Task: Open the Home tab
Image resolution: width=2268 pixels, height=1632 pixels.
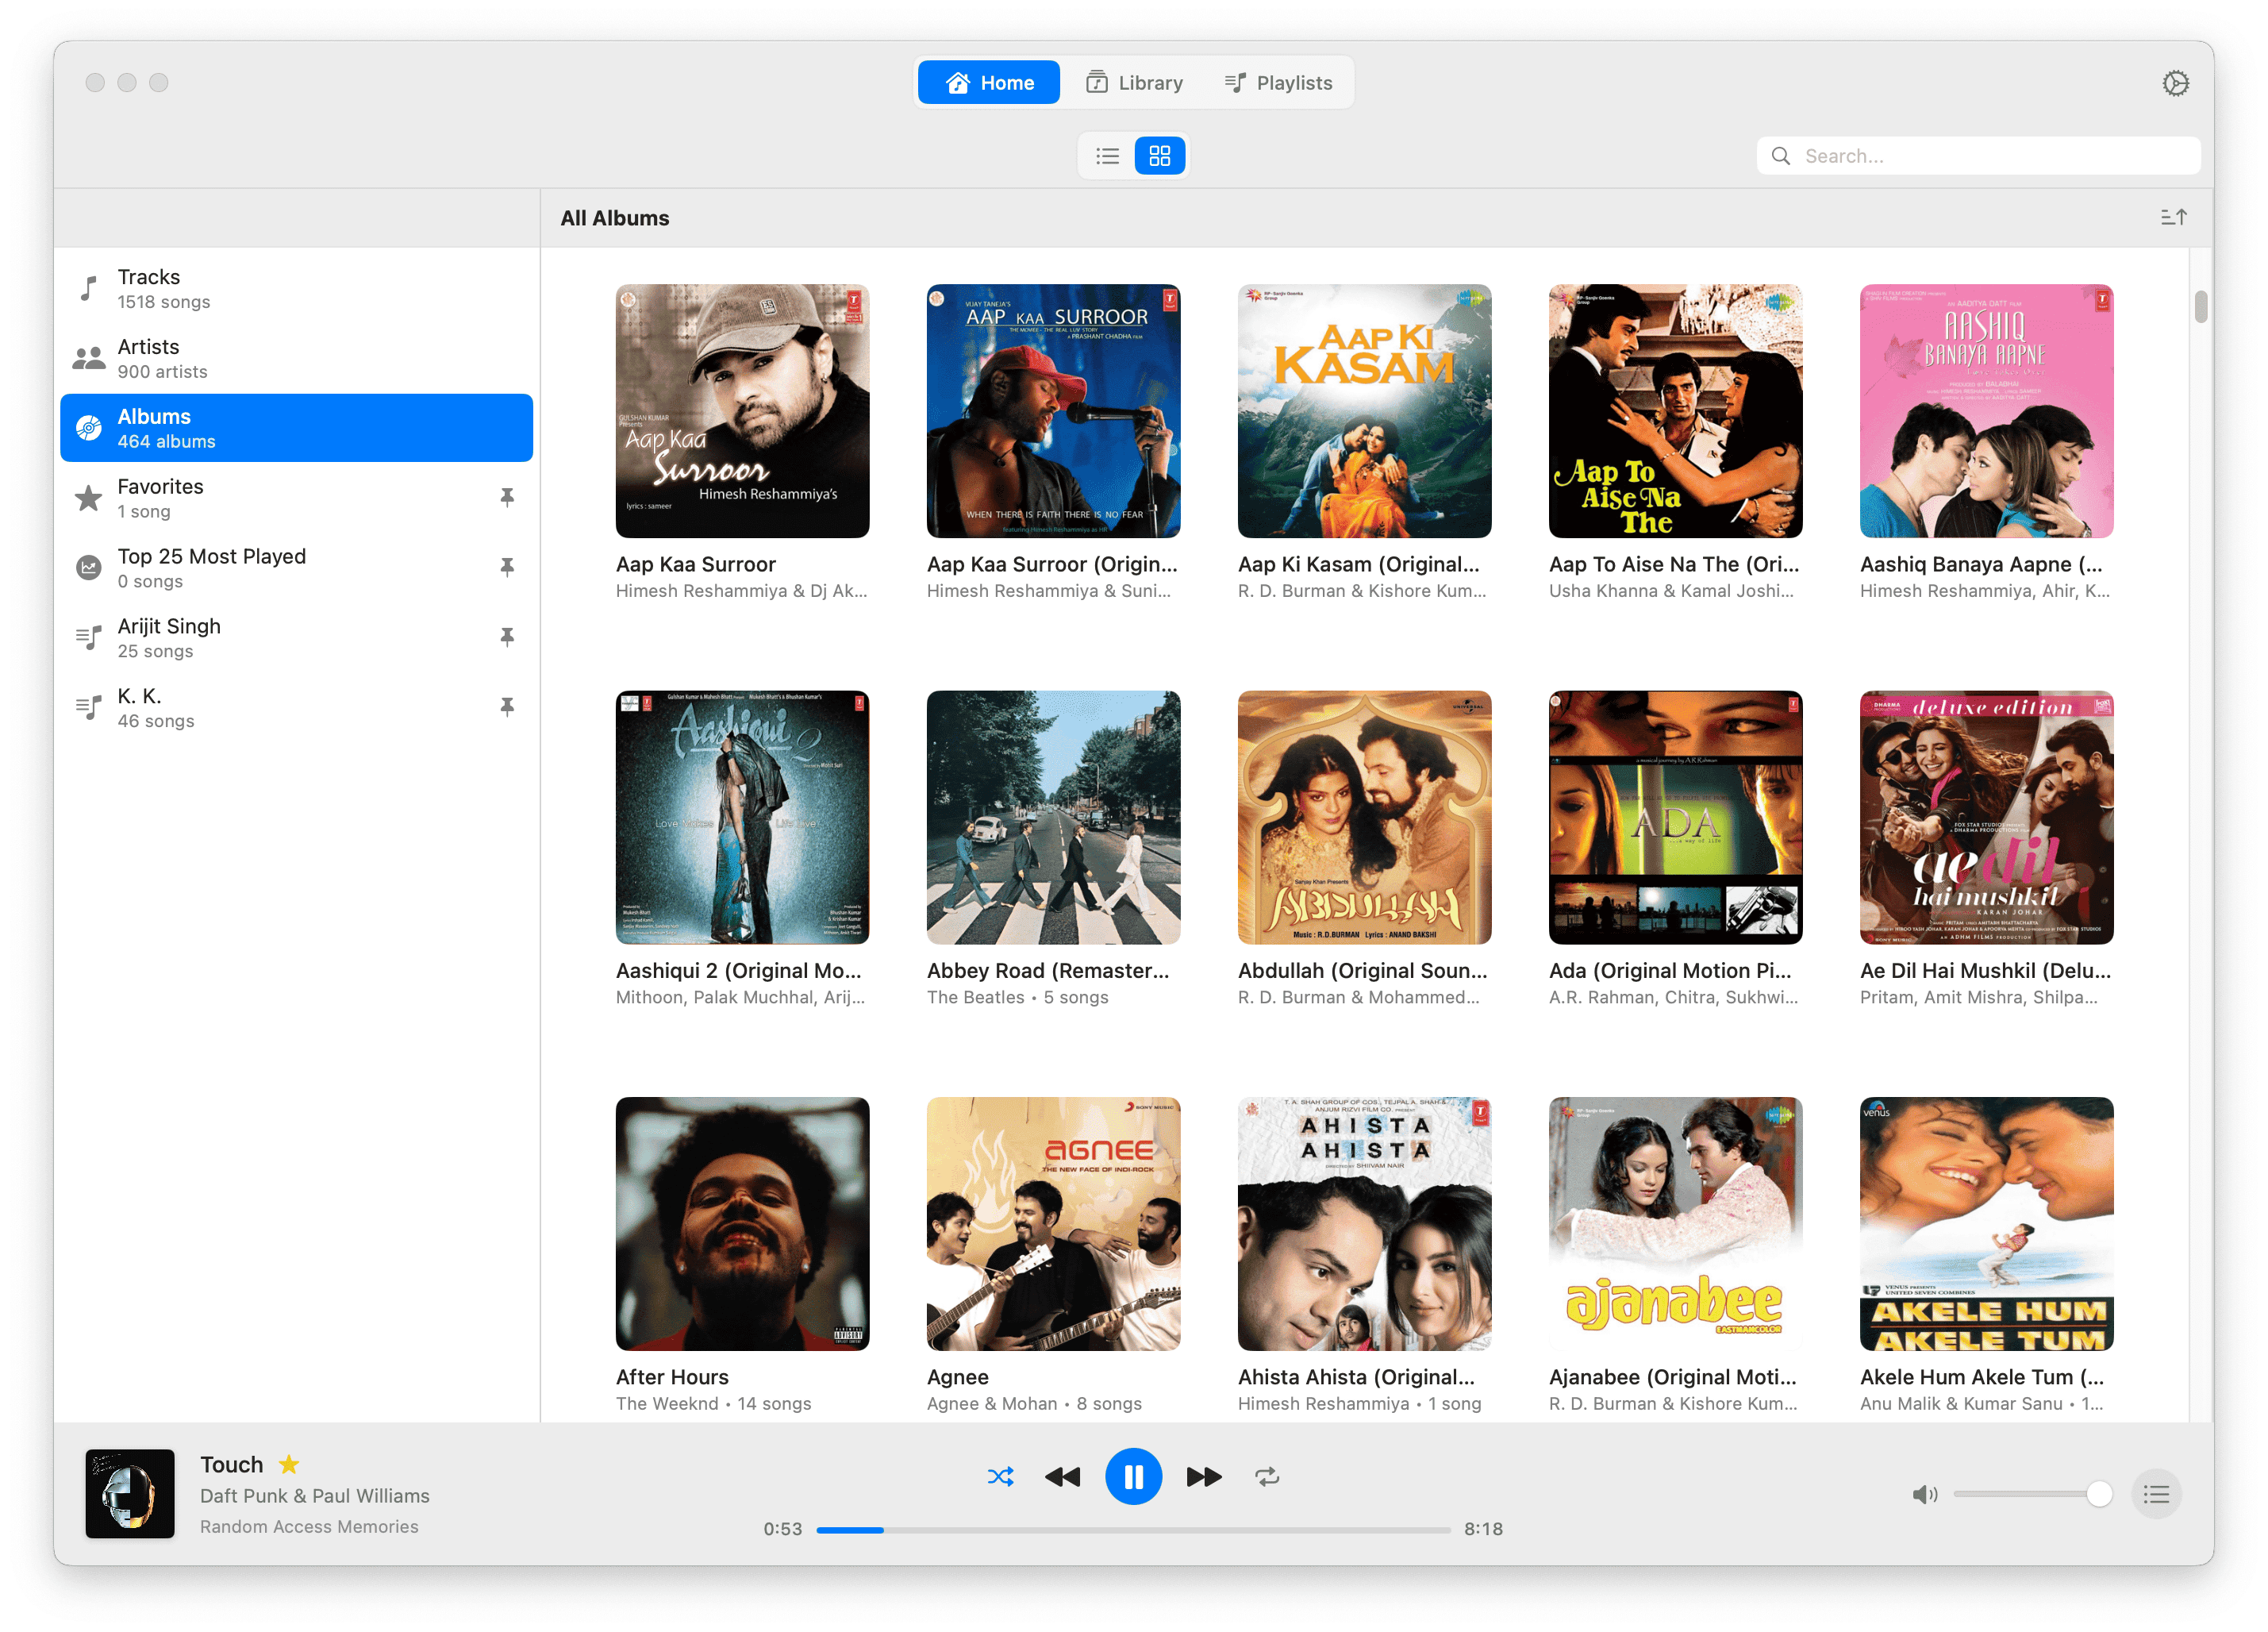Action: point(988,83)
